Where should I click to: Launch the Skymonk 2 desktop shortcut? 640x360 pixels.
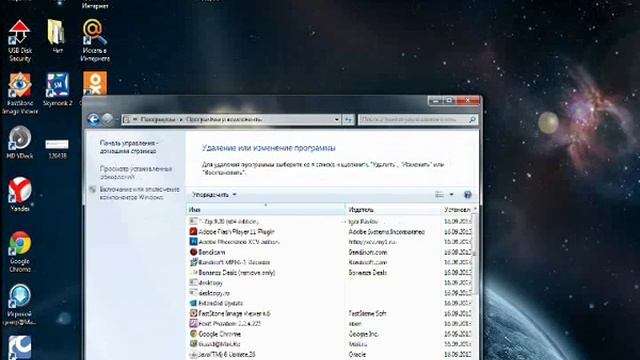tap(57, 89)
